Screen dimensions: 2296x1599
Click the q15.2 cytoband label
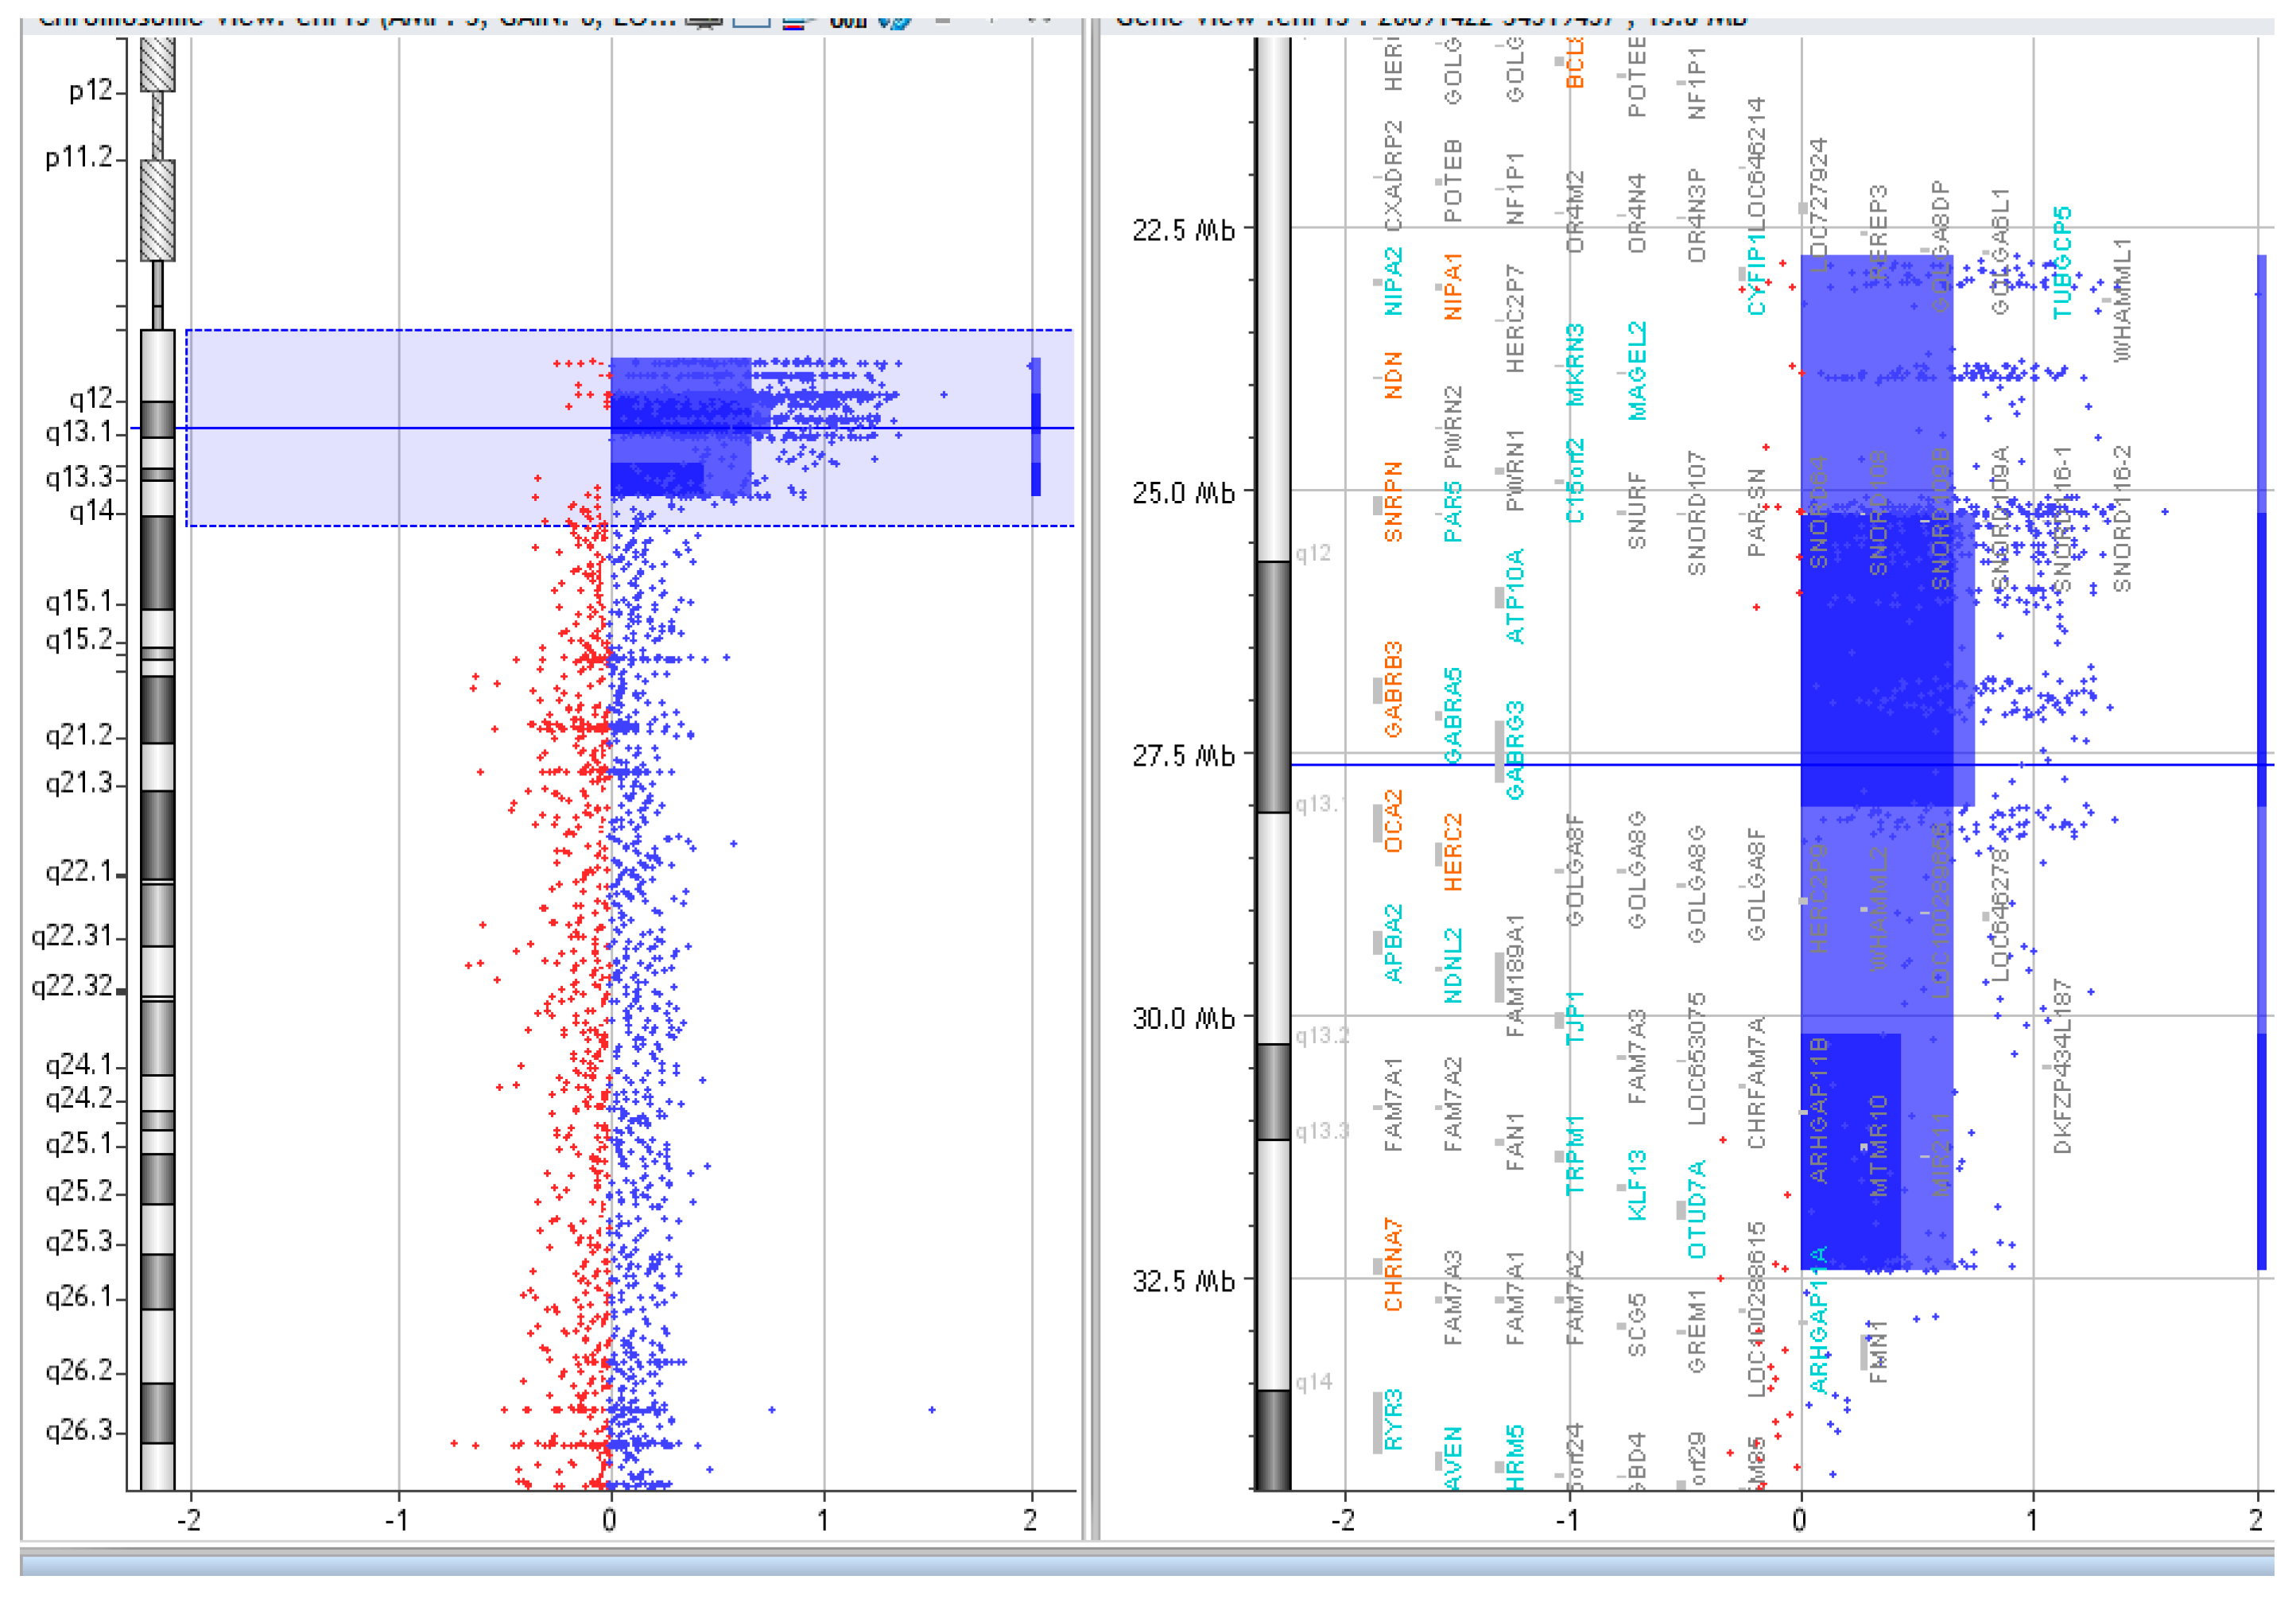[x=79, y=639]
